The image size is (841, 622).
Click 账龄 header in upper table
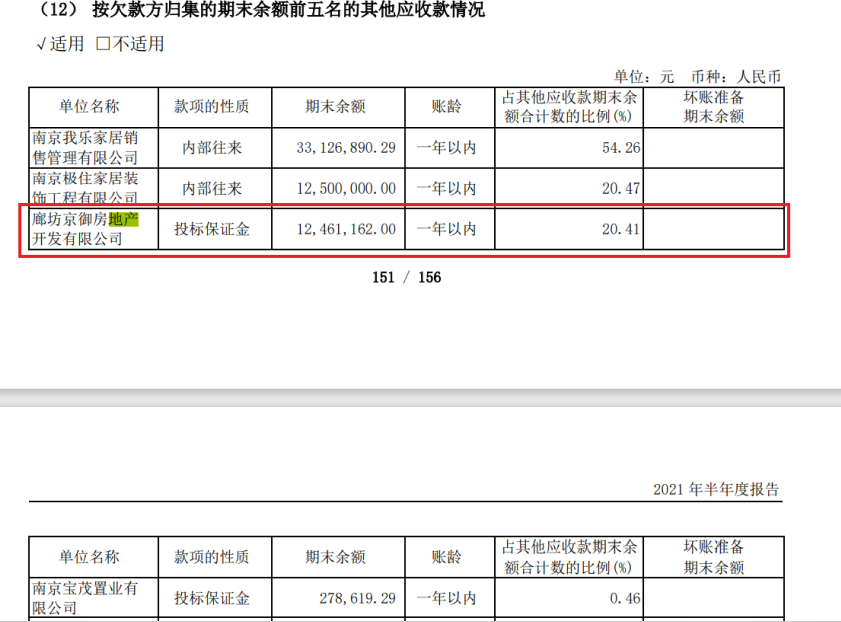tap(446, 107)
